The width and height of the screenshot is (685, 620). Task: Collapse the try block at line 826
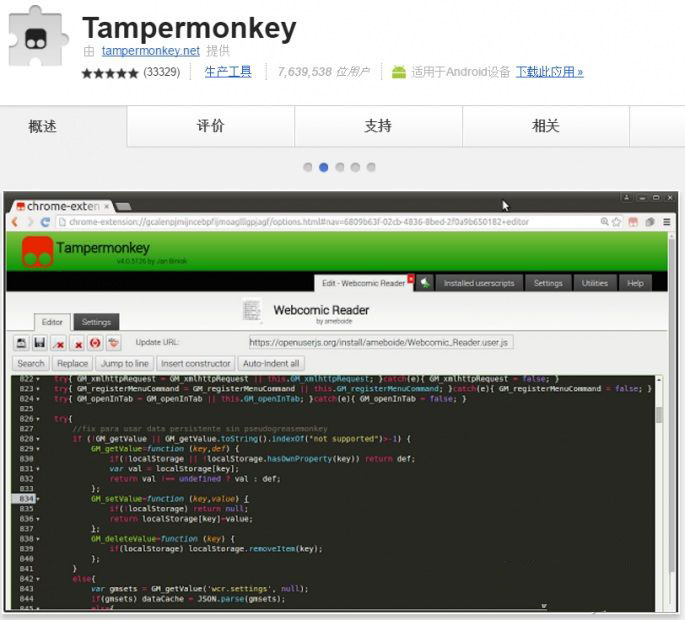(38, 419)
